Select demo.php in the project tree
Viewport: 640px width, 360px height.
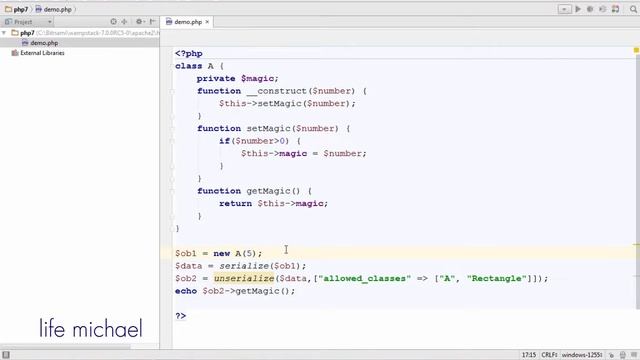pyautogui.click(x=40, y=43)
